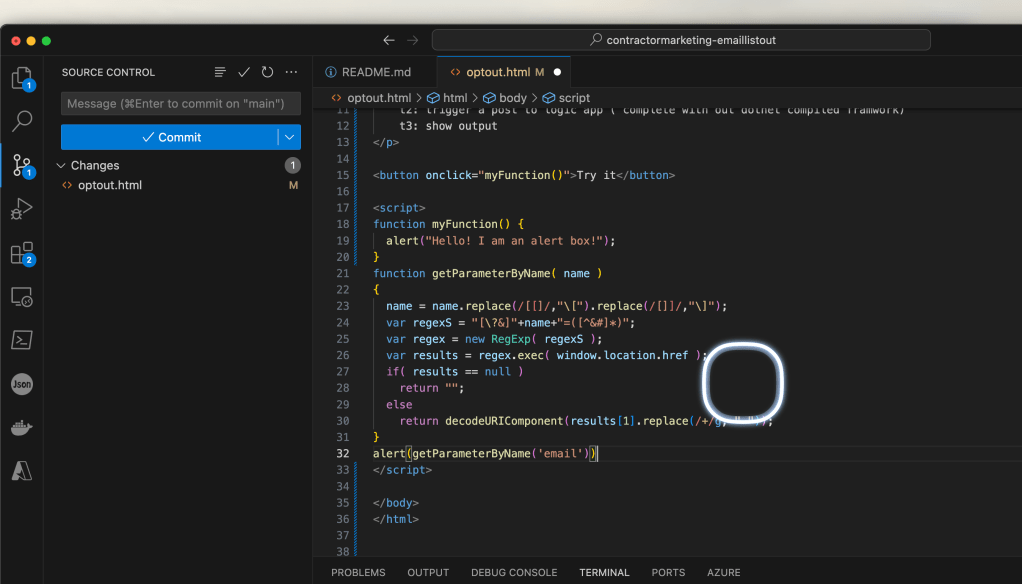Open Source Control more actions menu
The width and height of the screenshot is (1022, 584).
[x=291, y=72]
